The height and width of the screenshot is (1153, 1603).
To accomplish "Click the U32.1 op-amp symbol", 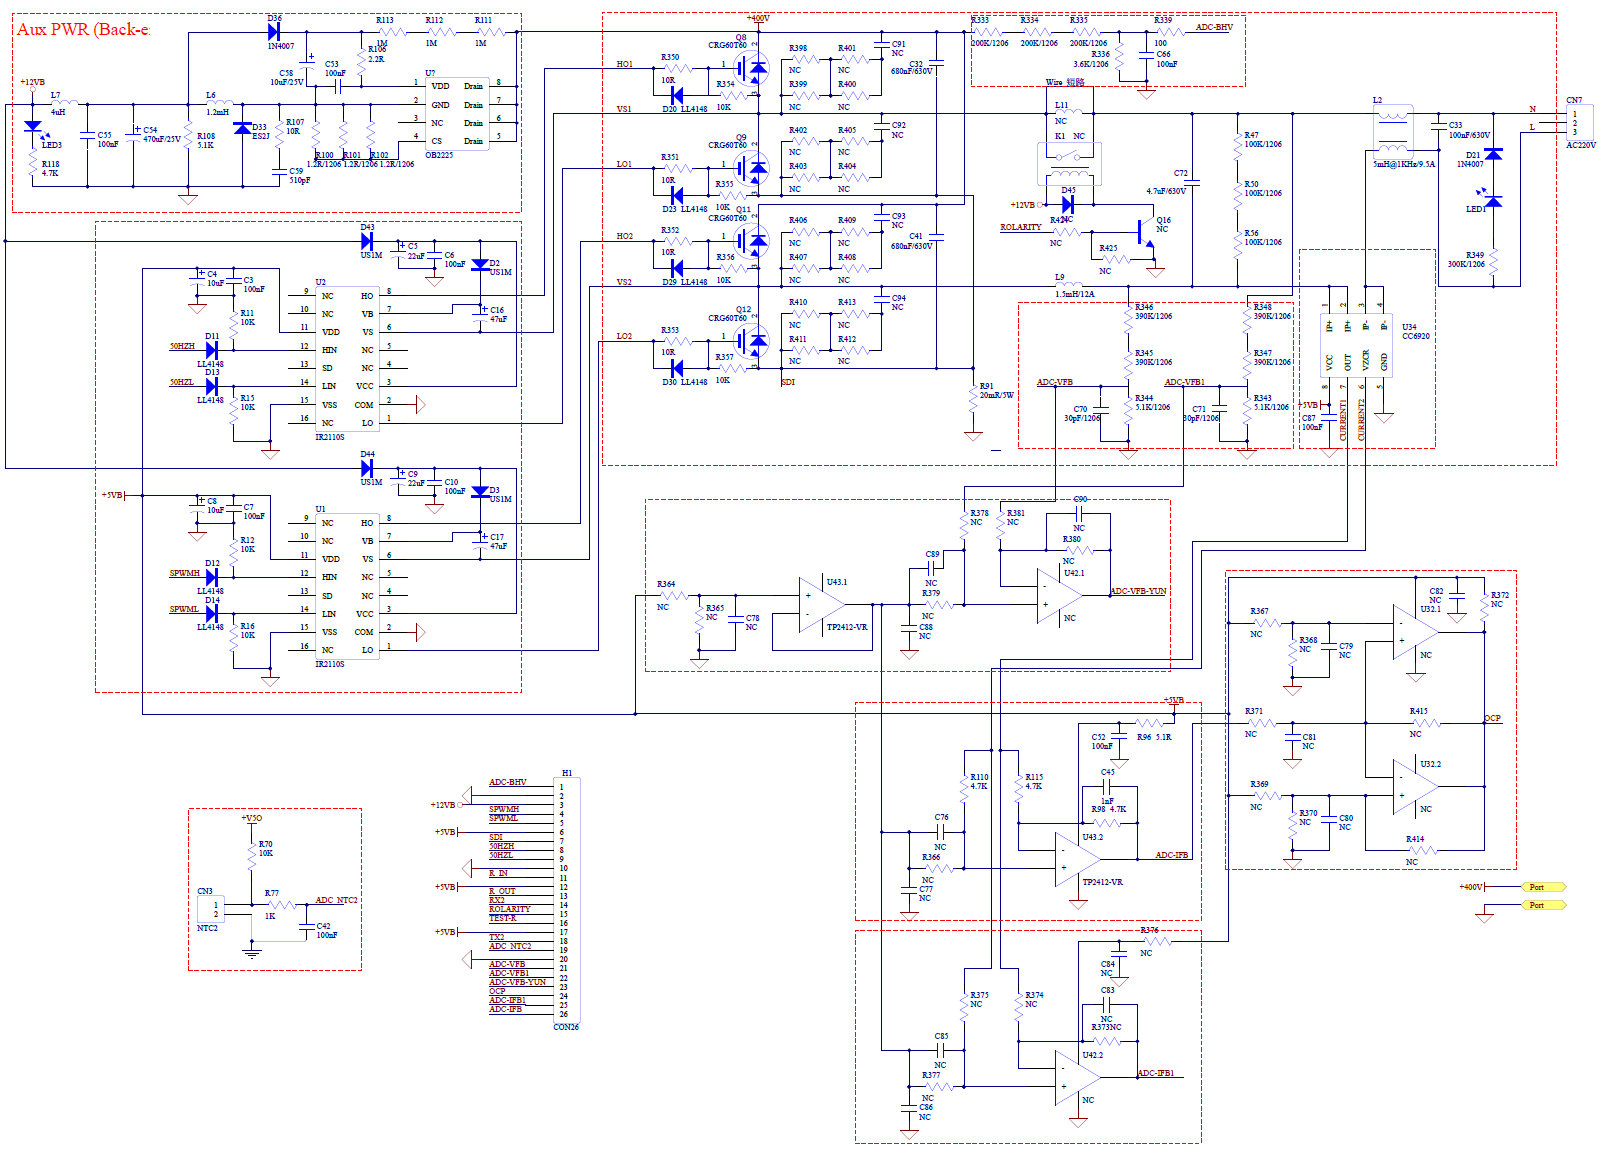I will [1414, 632].
